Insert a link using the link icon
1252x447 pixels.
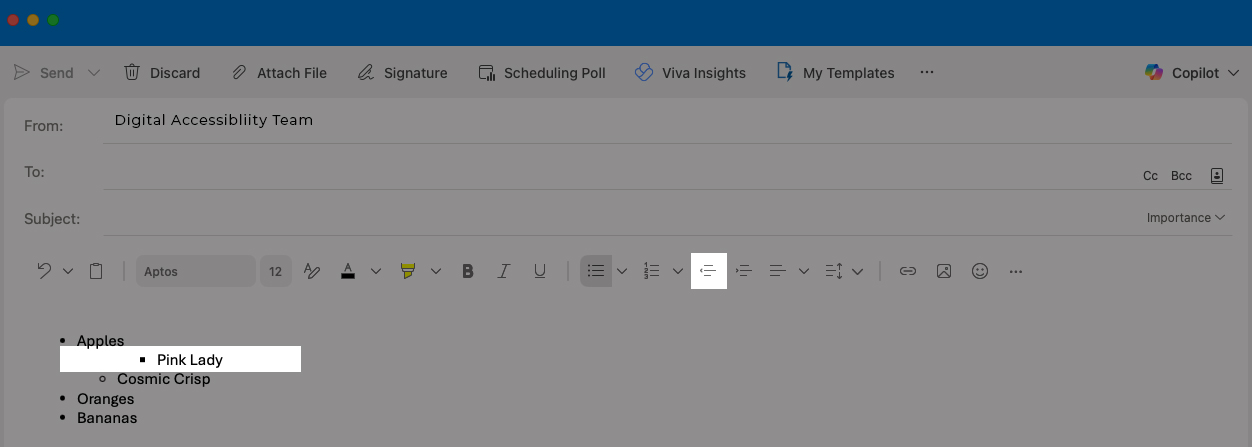click(x=908, y=271)
